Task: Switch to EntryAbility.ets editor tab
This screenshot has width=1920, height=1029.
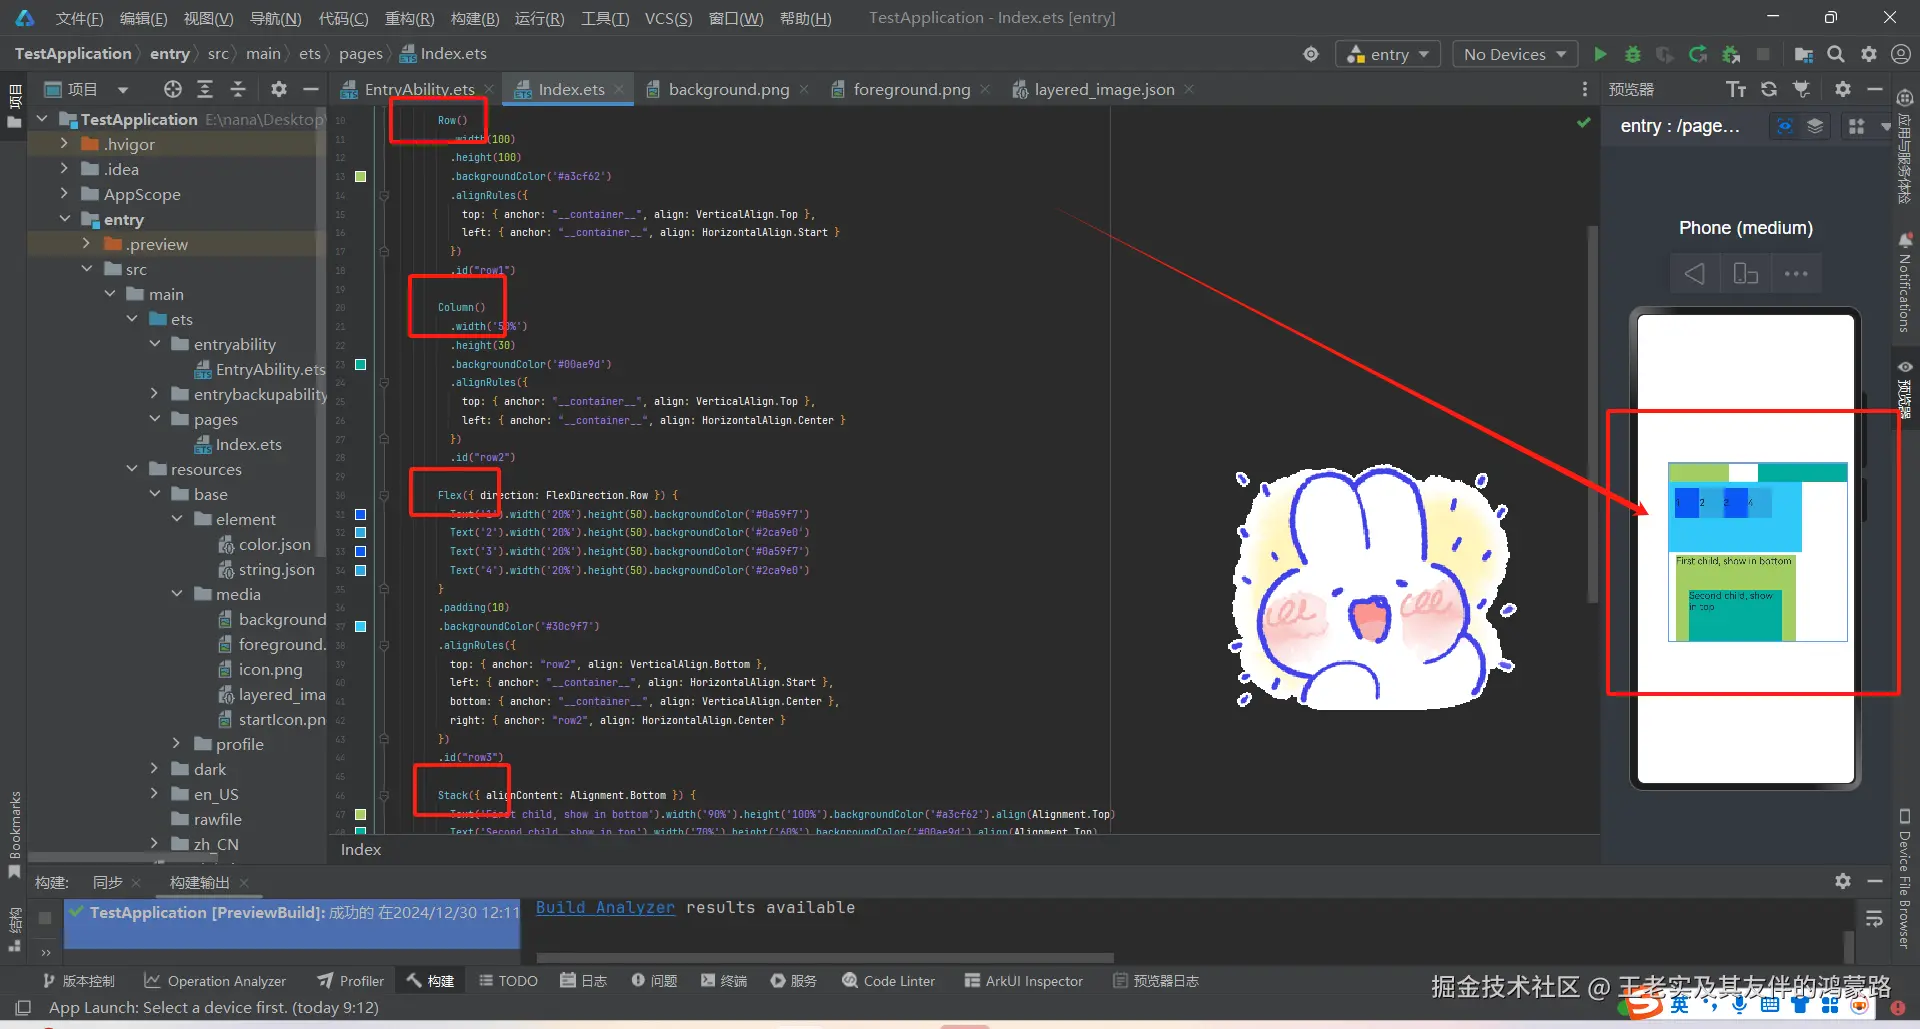Action: pyautogui.click(x=418, y=89)
